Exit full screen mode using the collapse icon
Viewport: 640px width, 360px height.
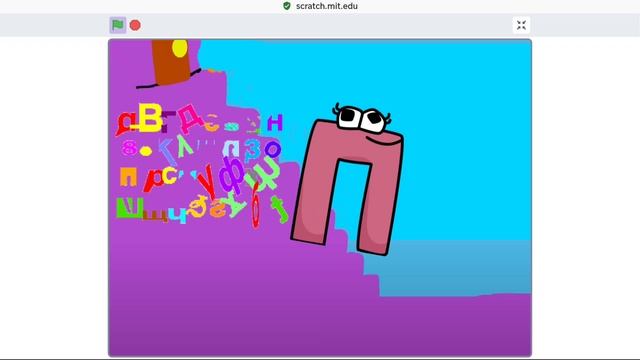click(x=521, y=25)
